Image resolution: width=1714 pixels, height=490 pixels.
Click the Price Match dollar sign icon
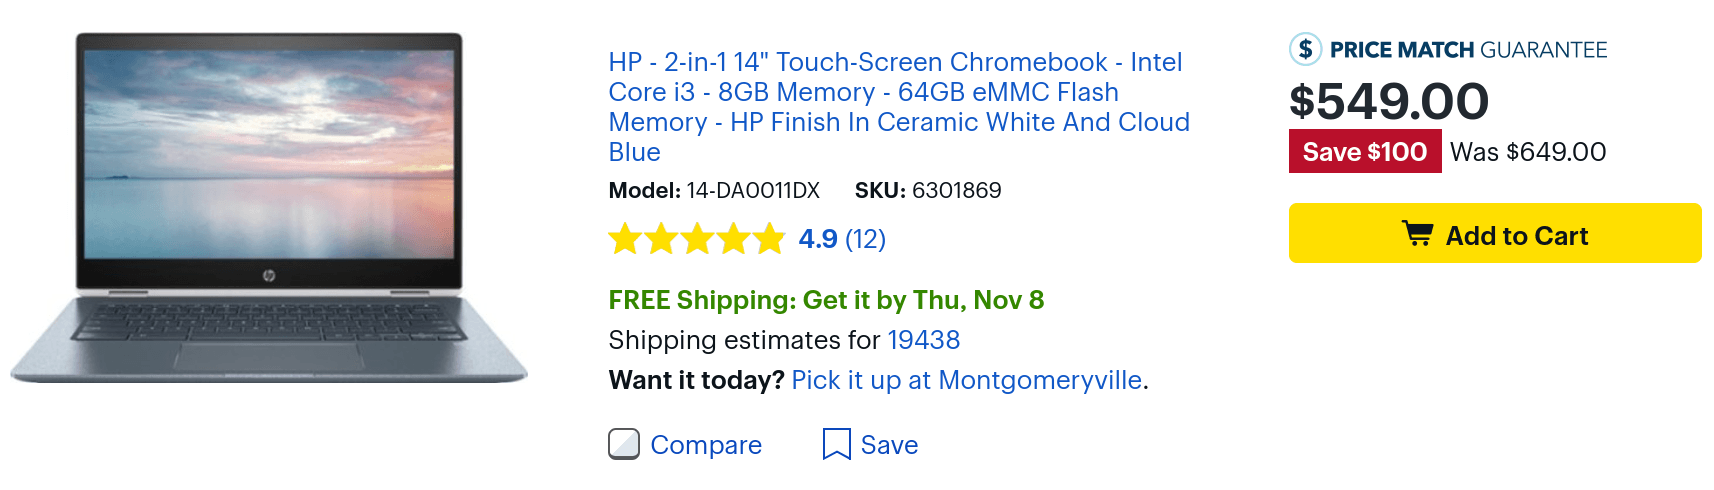[x=1305, y=49]
